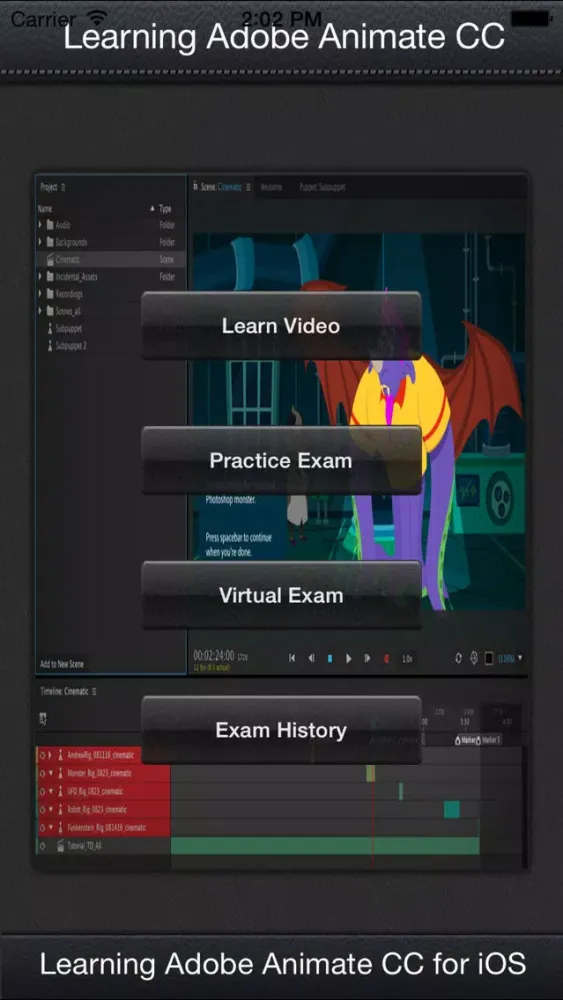This screenshot has width=563, height=1000.
Task: Launch the Virtual Exam
Action: coord(281,595)
